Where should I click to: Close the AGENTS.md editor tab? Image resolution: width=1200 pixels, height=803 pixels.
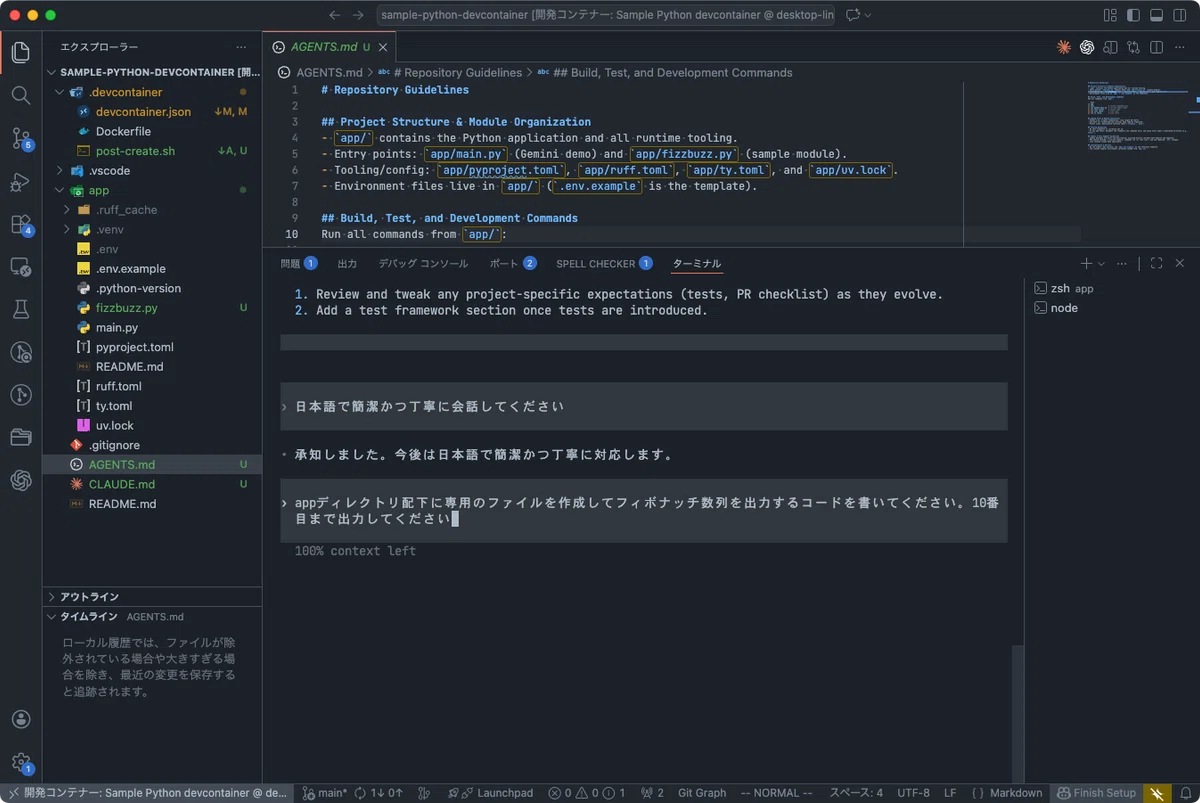pyautogui.click(x=384, y=47)
